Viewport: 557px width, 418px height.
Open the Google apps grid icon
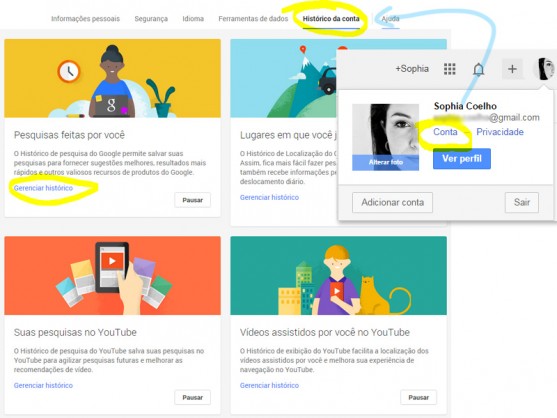coord(449,69)
